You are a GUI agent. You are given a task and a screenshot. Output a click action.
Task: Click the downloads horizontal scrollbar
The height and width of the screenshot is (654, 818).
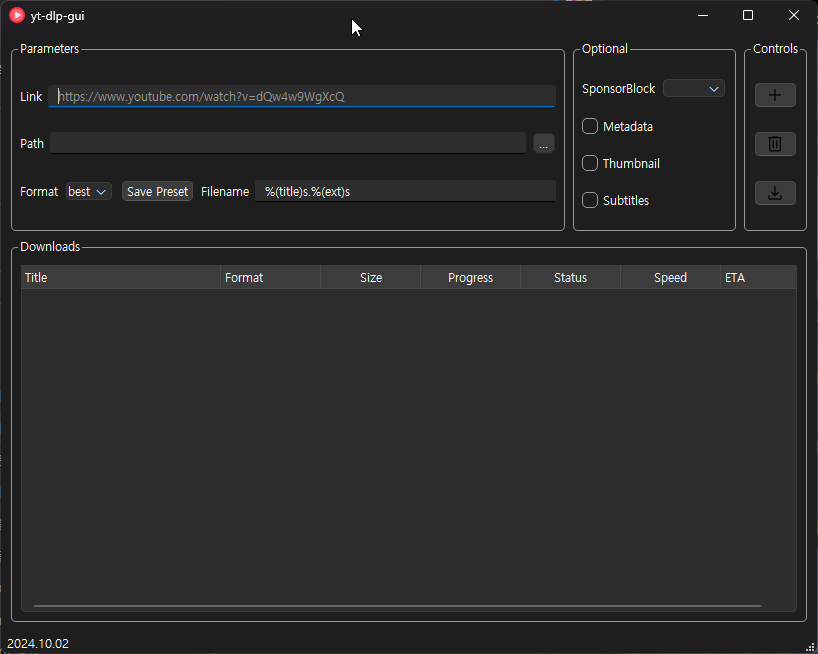(397, 606)
